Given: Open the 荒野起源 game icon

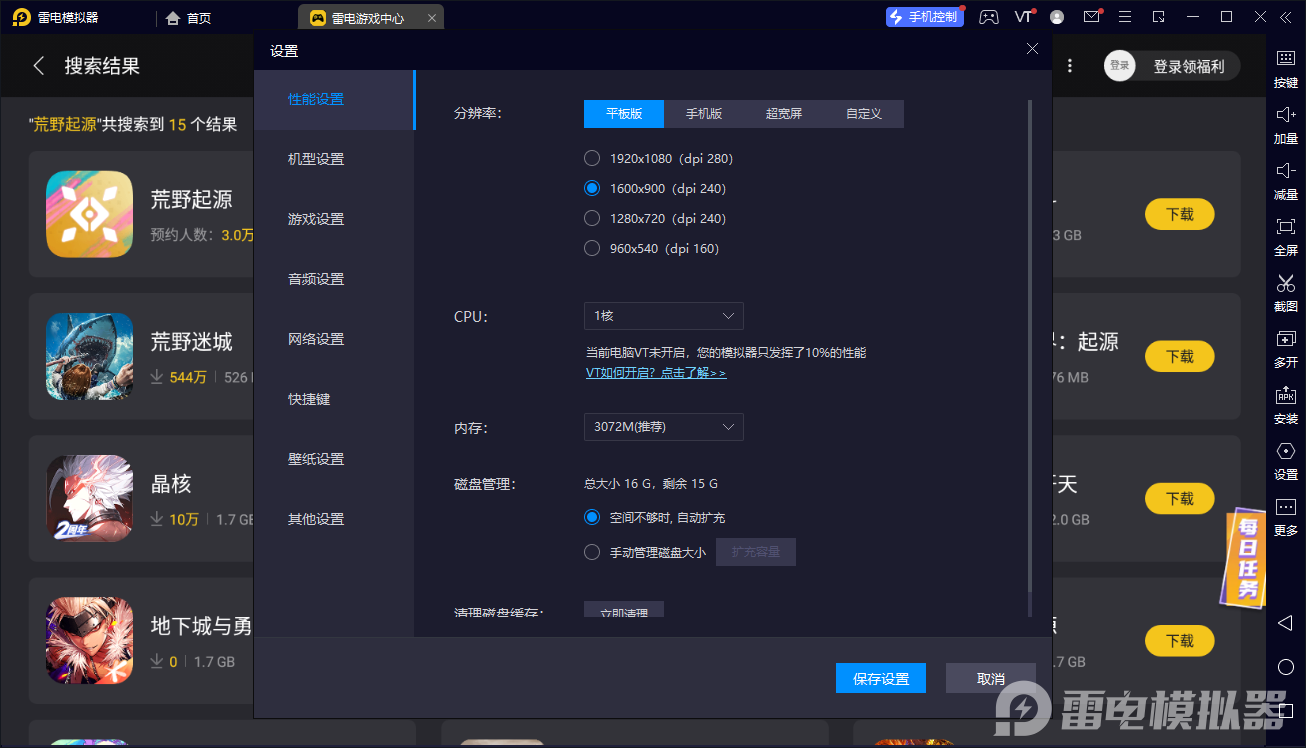Looking at the screenshot, I should [89, 214].
